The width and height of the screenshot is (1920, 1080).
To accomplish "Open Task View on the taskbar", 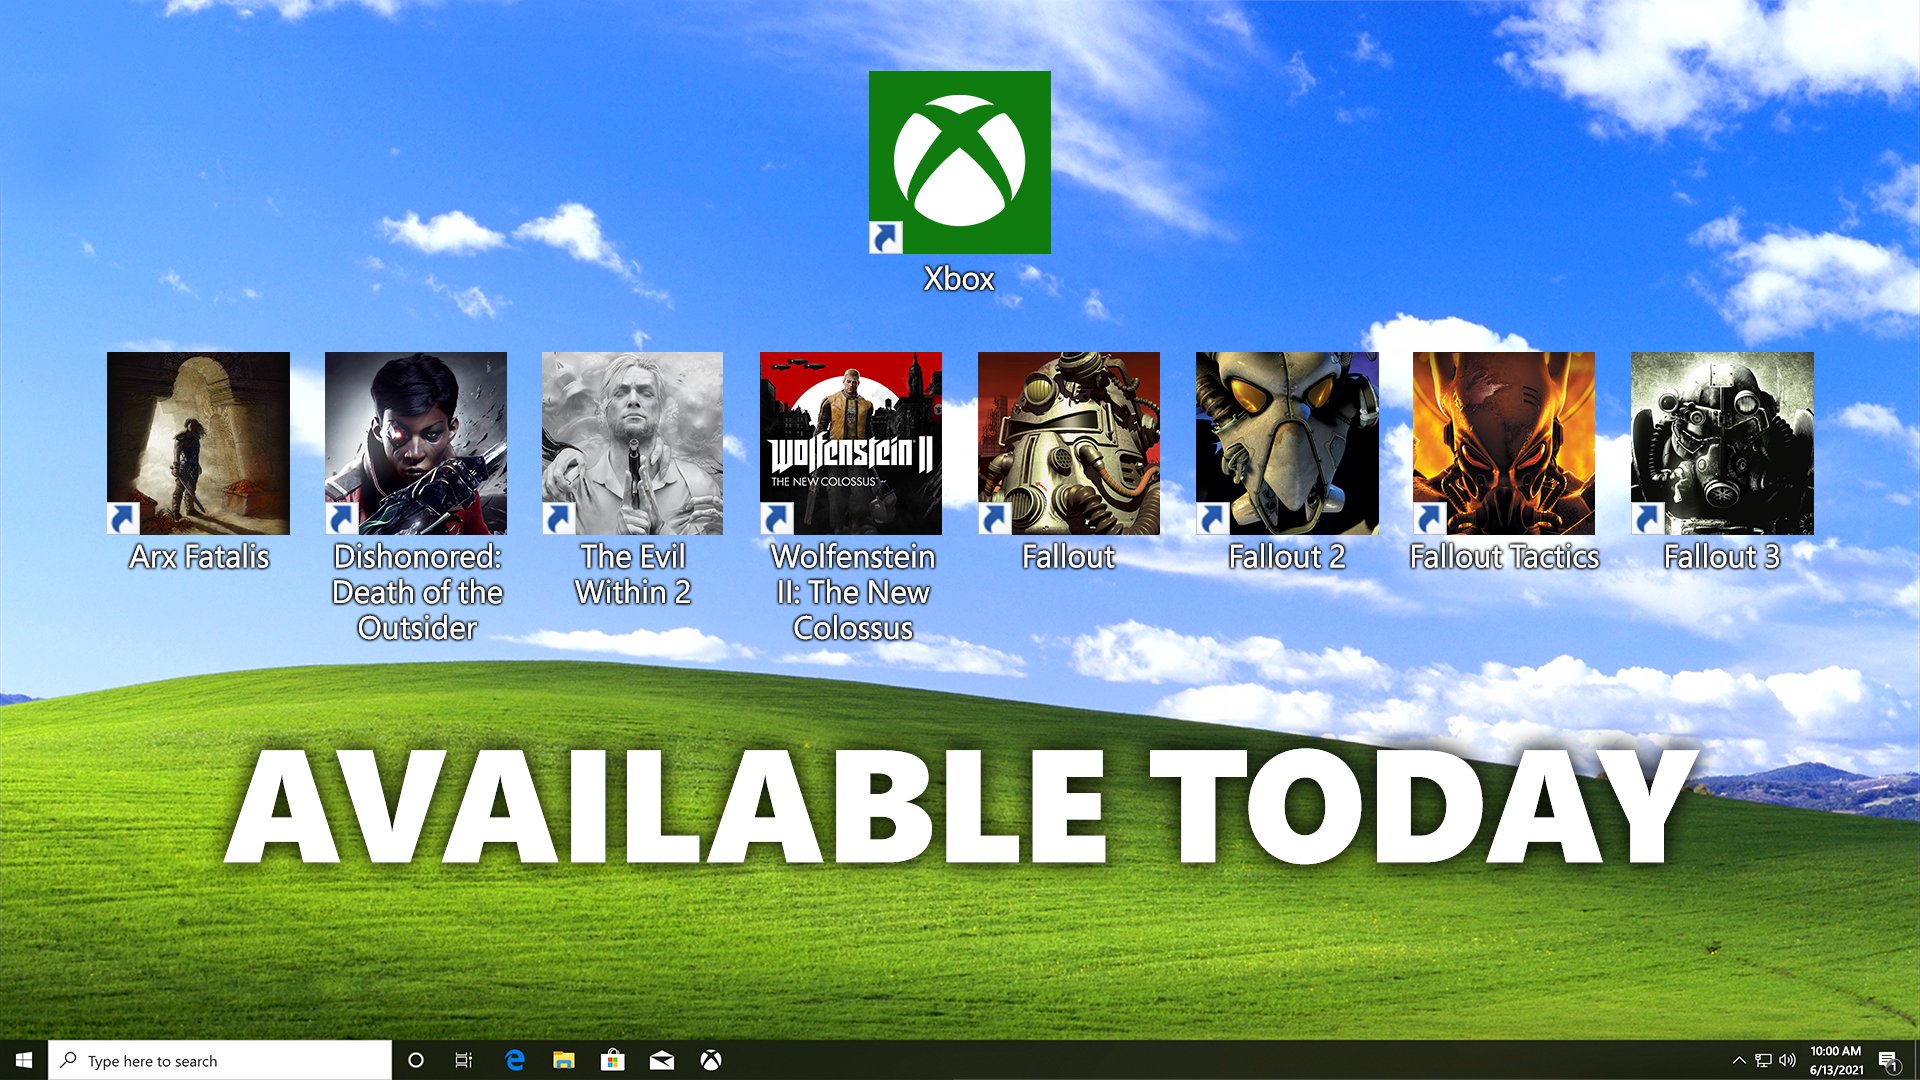I will [463, 1061].
